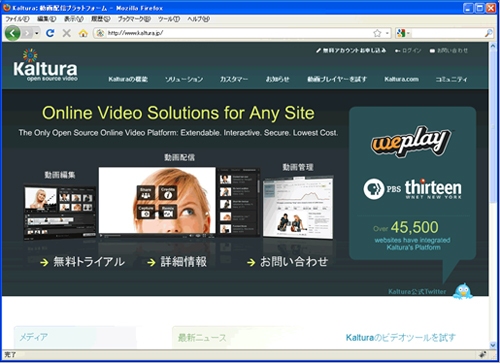Click the vertical scrollbar thumb
The width and height of the screenshot is (500, 363).
(x=493, y=127)
